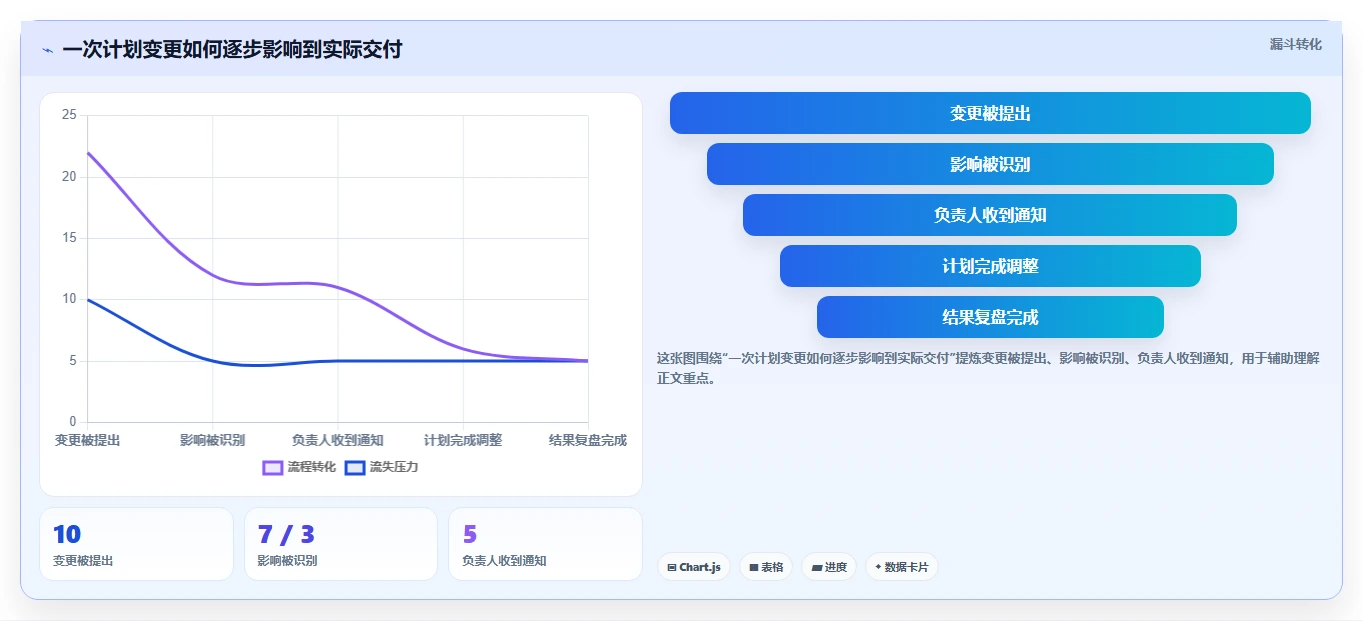This screenshot has width=1363, height=621.
Task: Select the 变更被提出 funnel stage bar
Action: coord(990,113)
